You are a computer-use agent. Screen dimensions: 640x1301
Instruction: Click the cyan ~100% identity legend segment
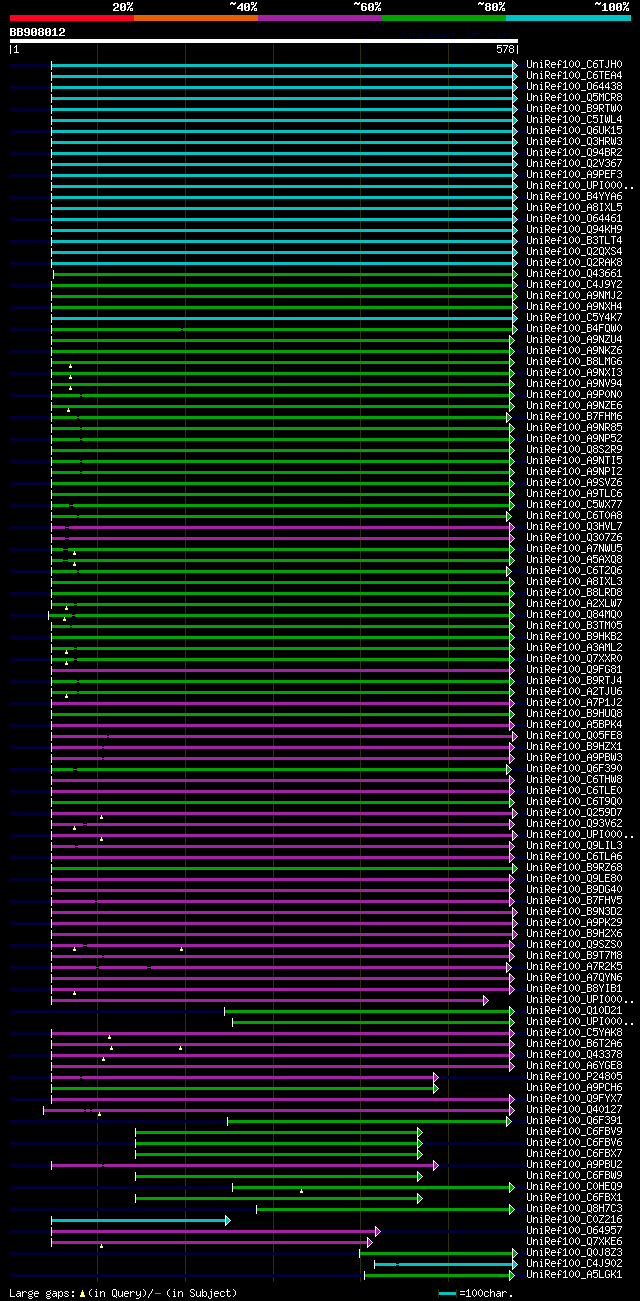coord(567,17)
